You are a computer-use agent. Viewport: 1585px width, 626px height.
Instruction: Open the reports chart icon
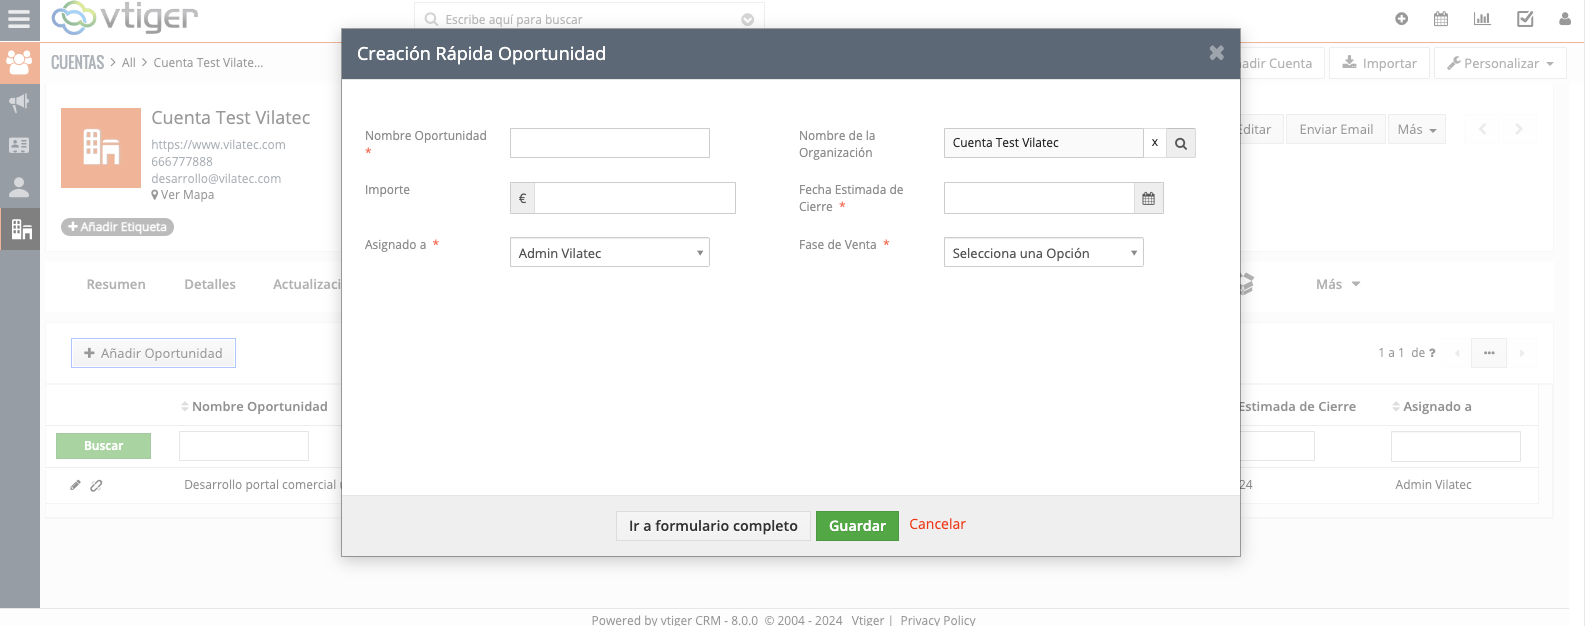(x=1482, y=19)
